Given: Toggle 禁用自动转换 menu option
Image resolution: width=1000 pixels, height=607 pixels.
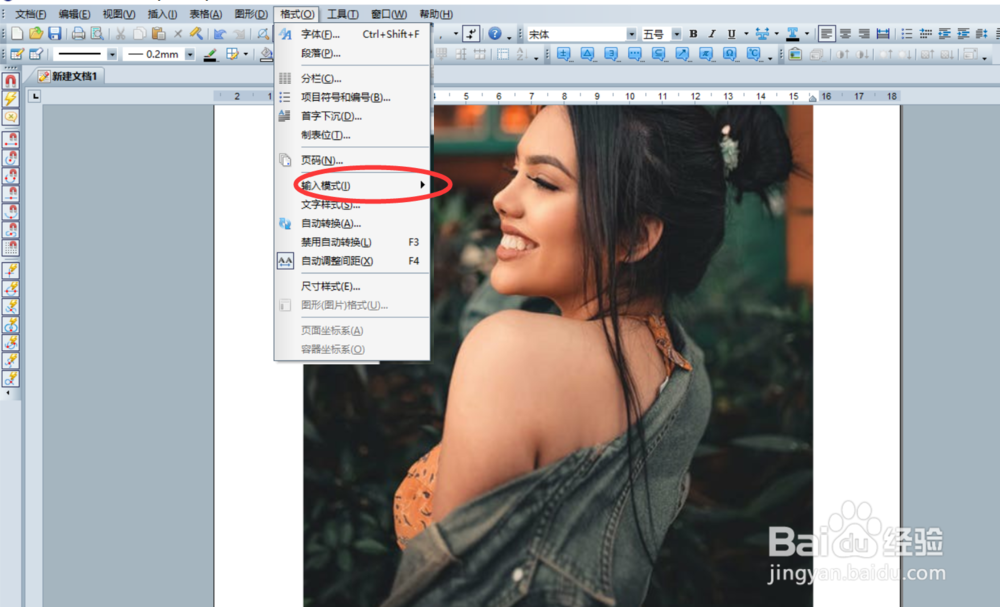Looking at the screenshot, I should (x=352, y=242).
